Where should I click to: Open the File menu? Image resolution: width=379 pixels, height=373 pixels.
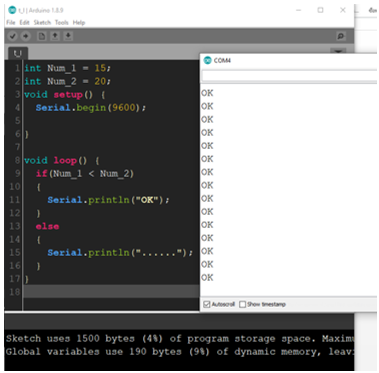11,23
